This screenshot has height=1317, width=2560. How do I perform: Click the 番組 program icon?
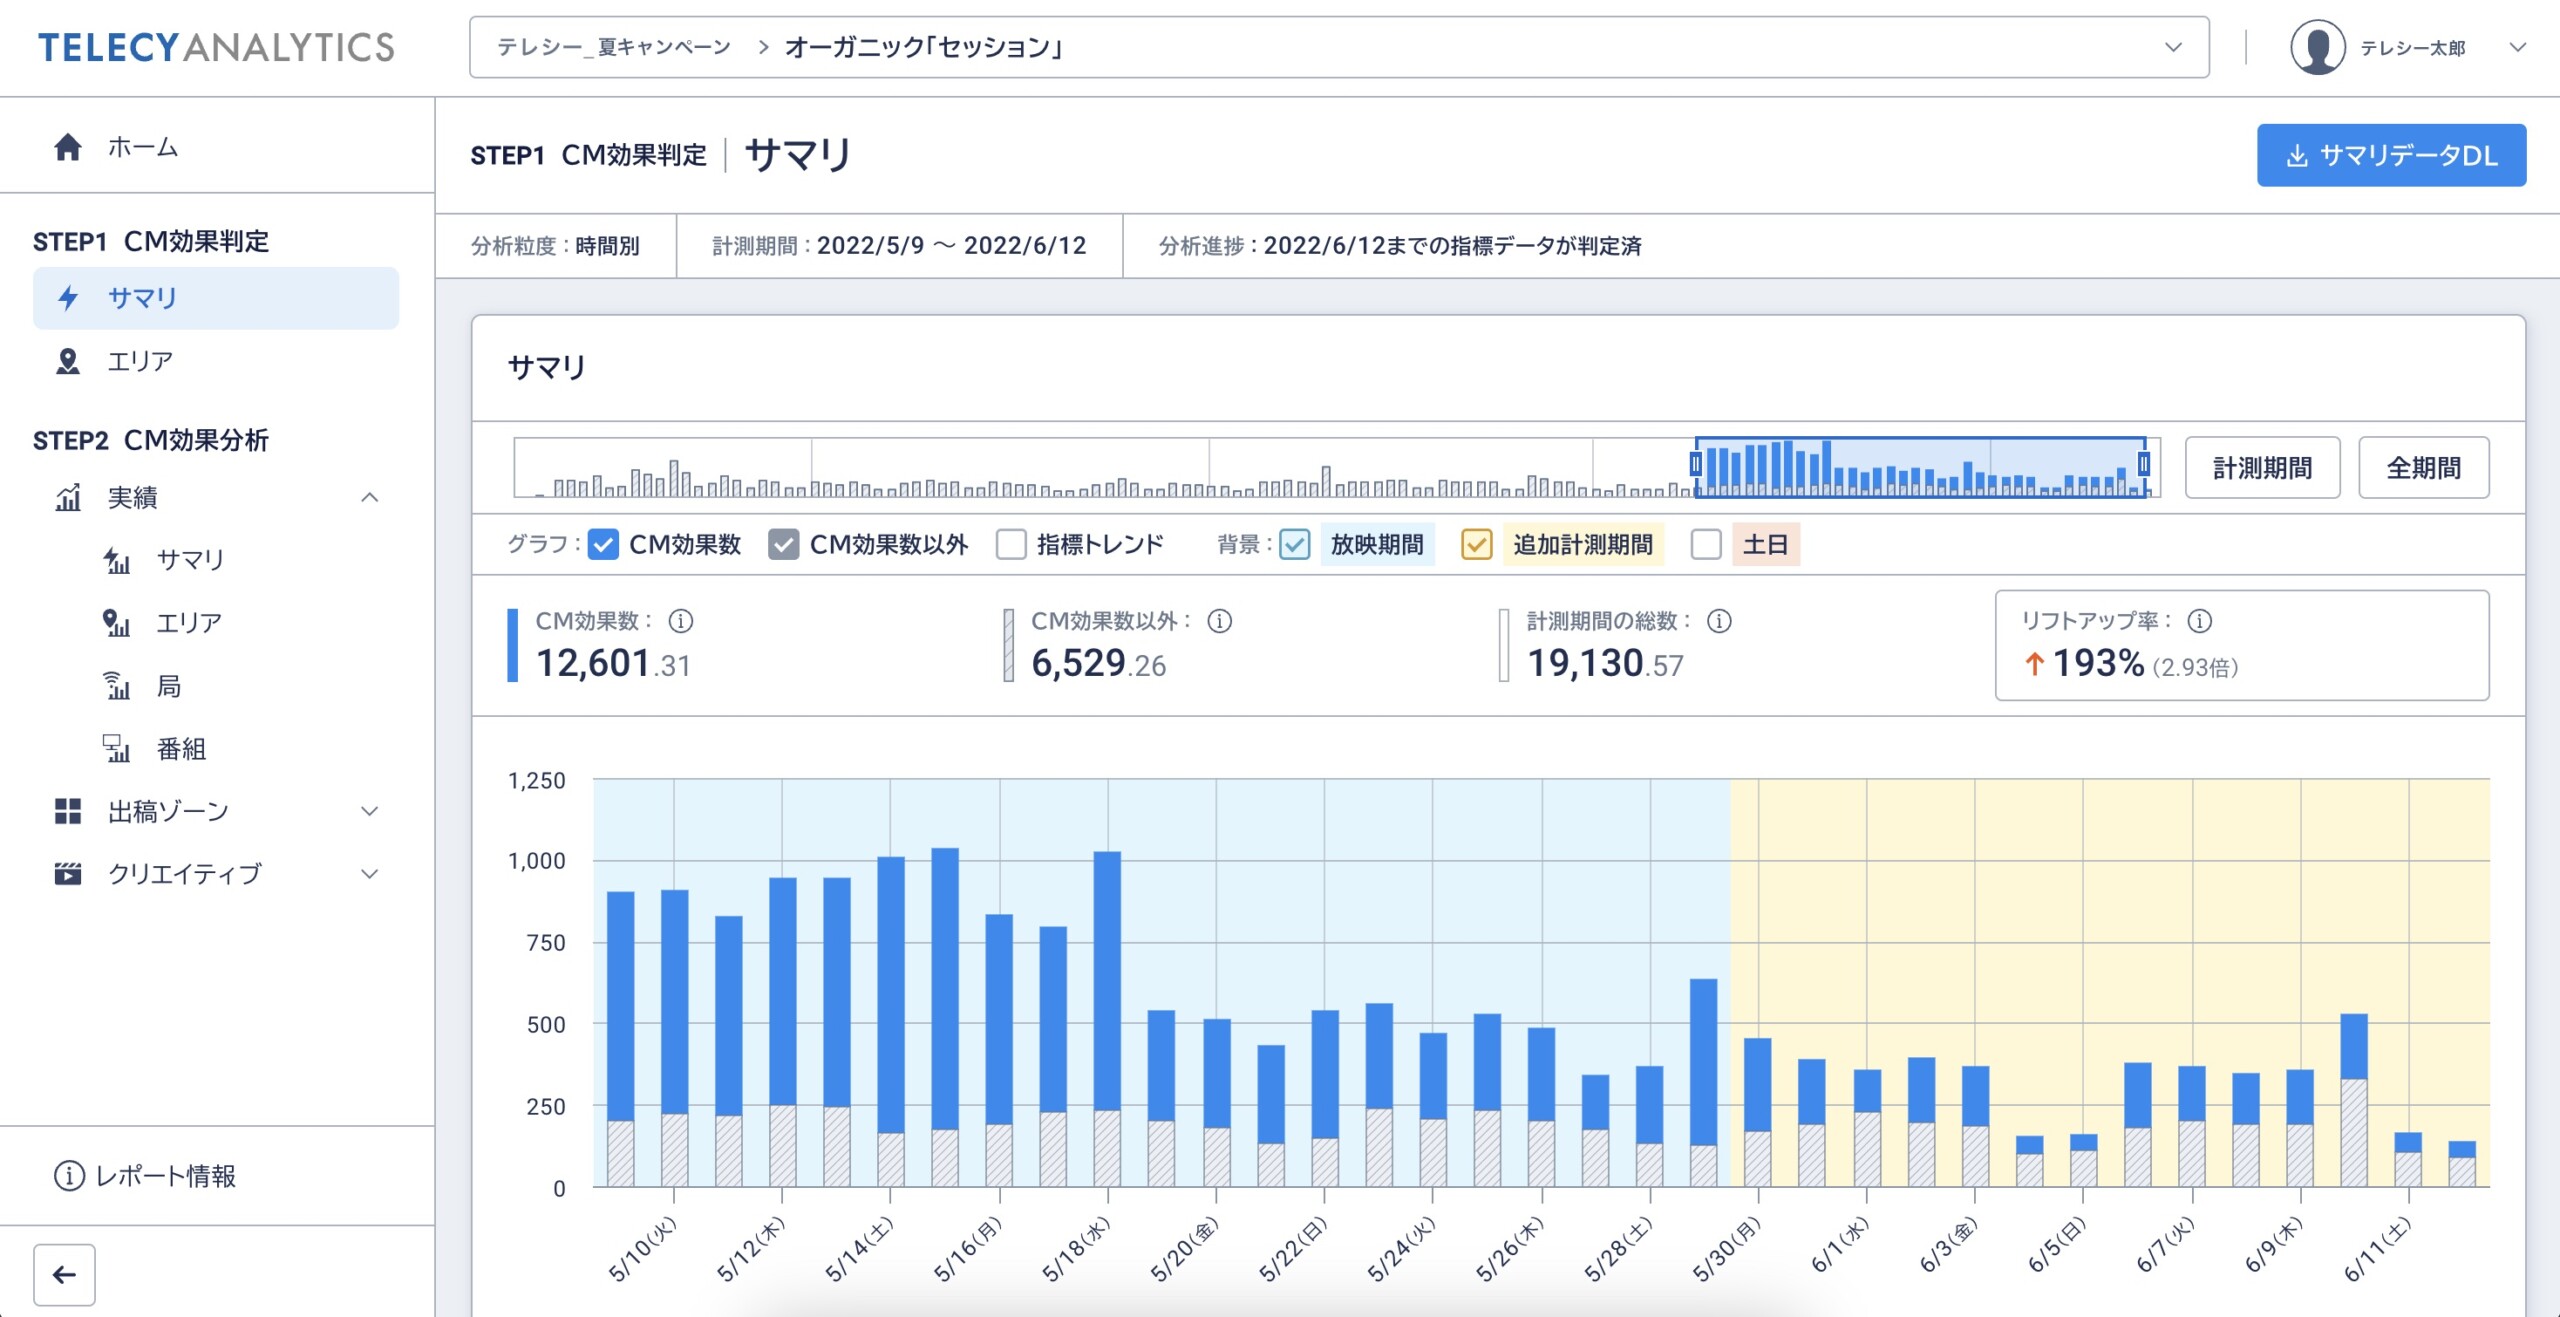pos(117,749)
